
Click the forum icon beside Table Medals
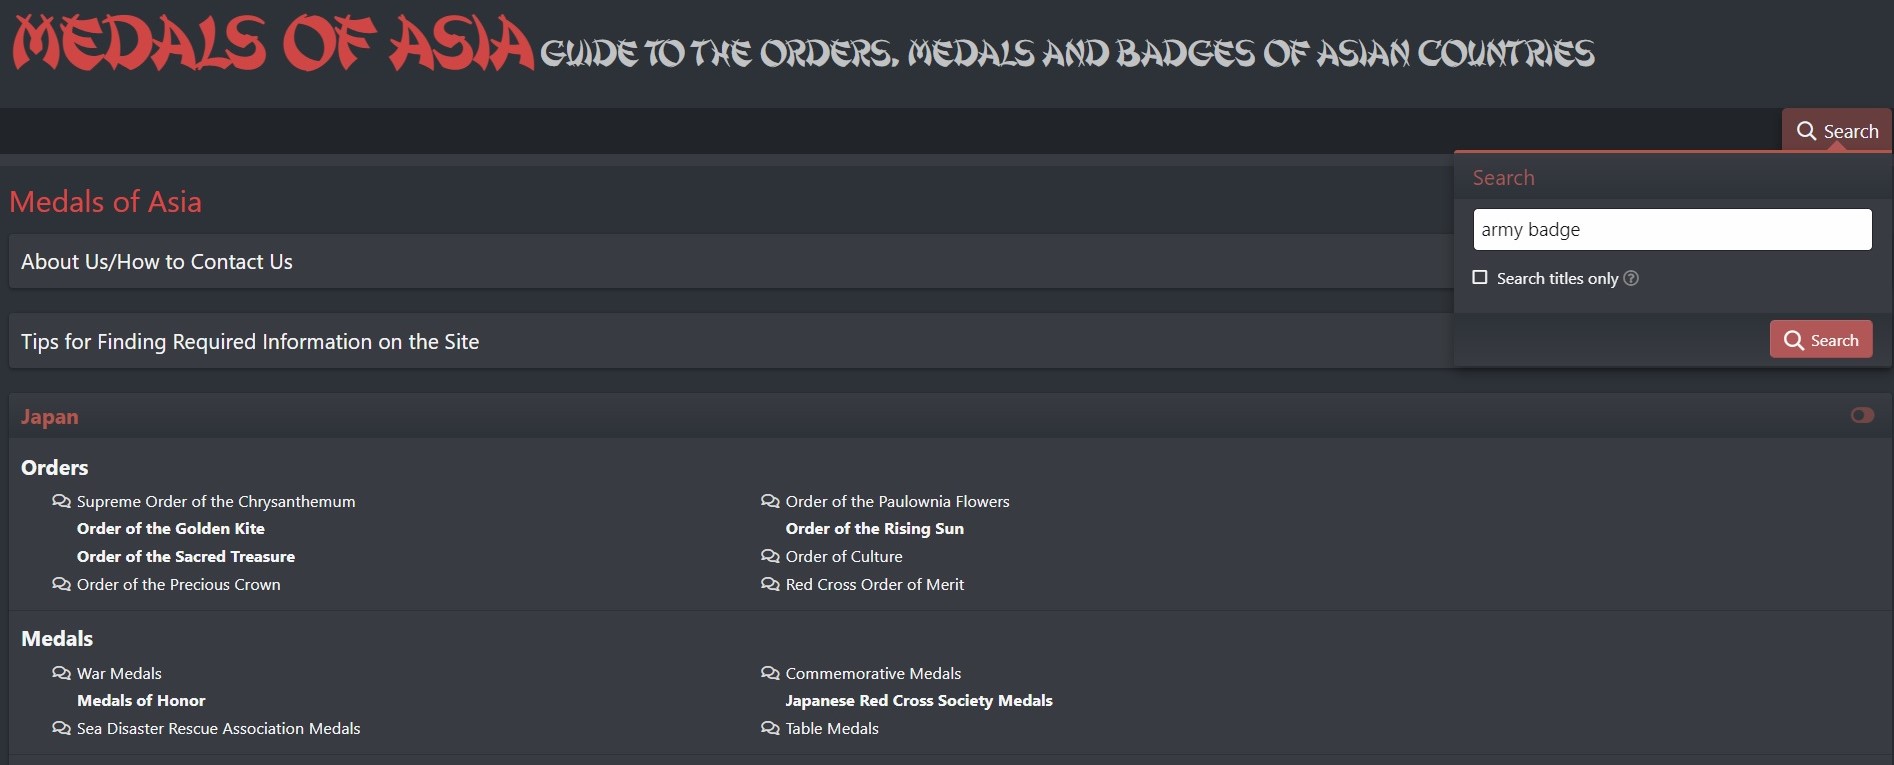770,728
